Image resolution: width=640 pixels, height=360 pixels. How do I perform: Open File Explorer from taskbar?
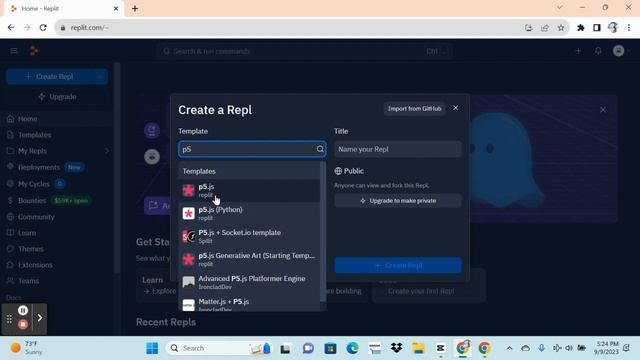[x=418, y=348]
